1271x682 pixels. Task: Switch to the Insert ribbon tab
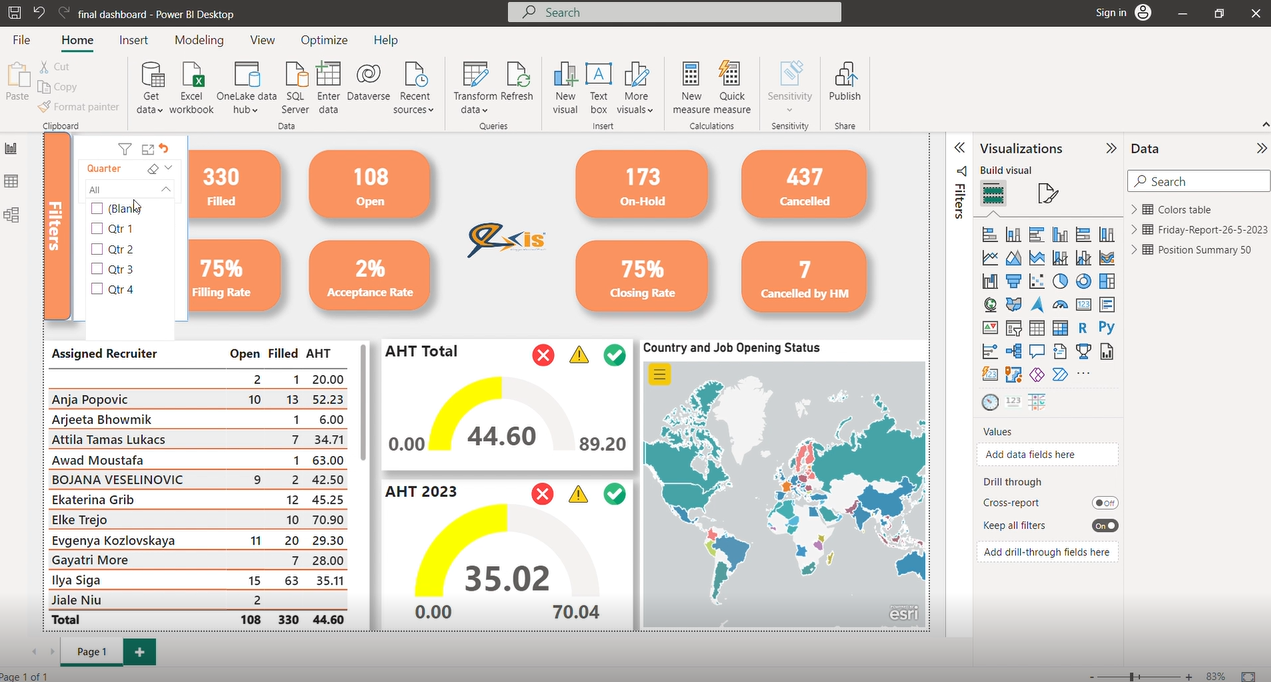pyautogui.click(x=133, y=40)
